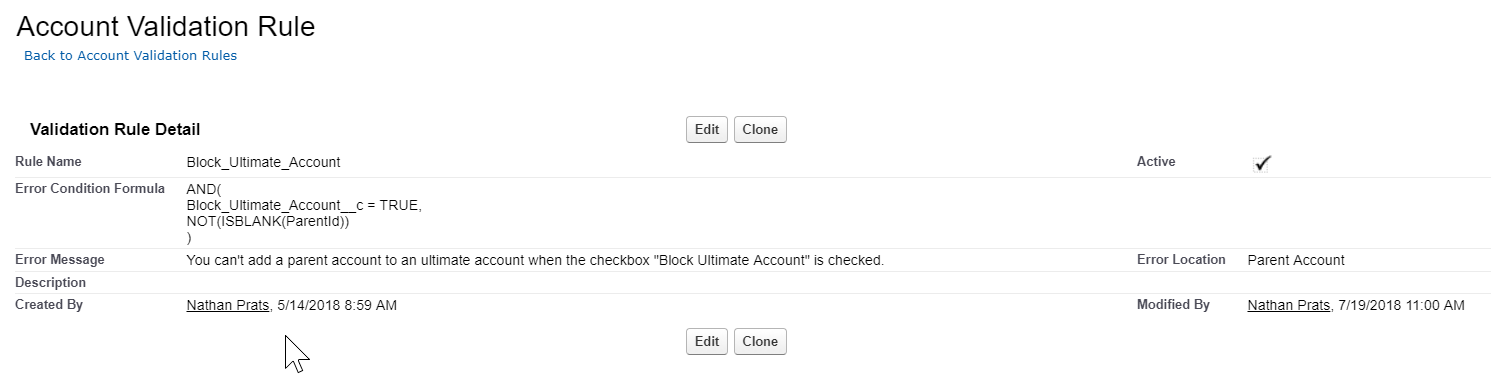
Task: Click the Active field label
Action: 1156,161
